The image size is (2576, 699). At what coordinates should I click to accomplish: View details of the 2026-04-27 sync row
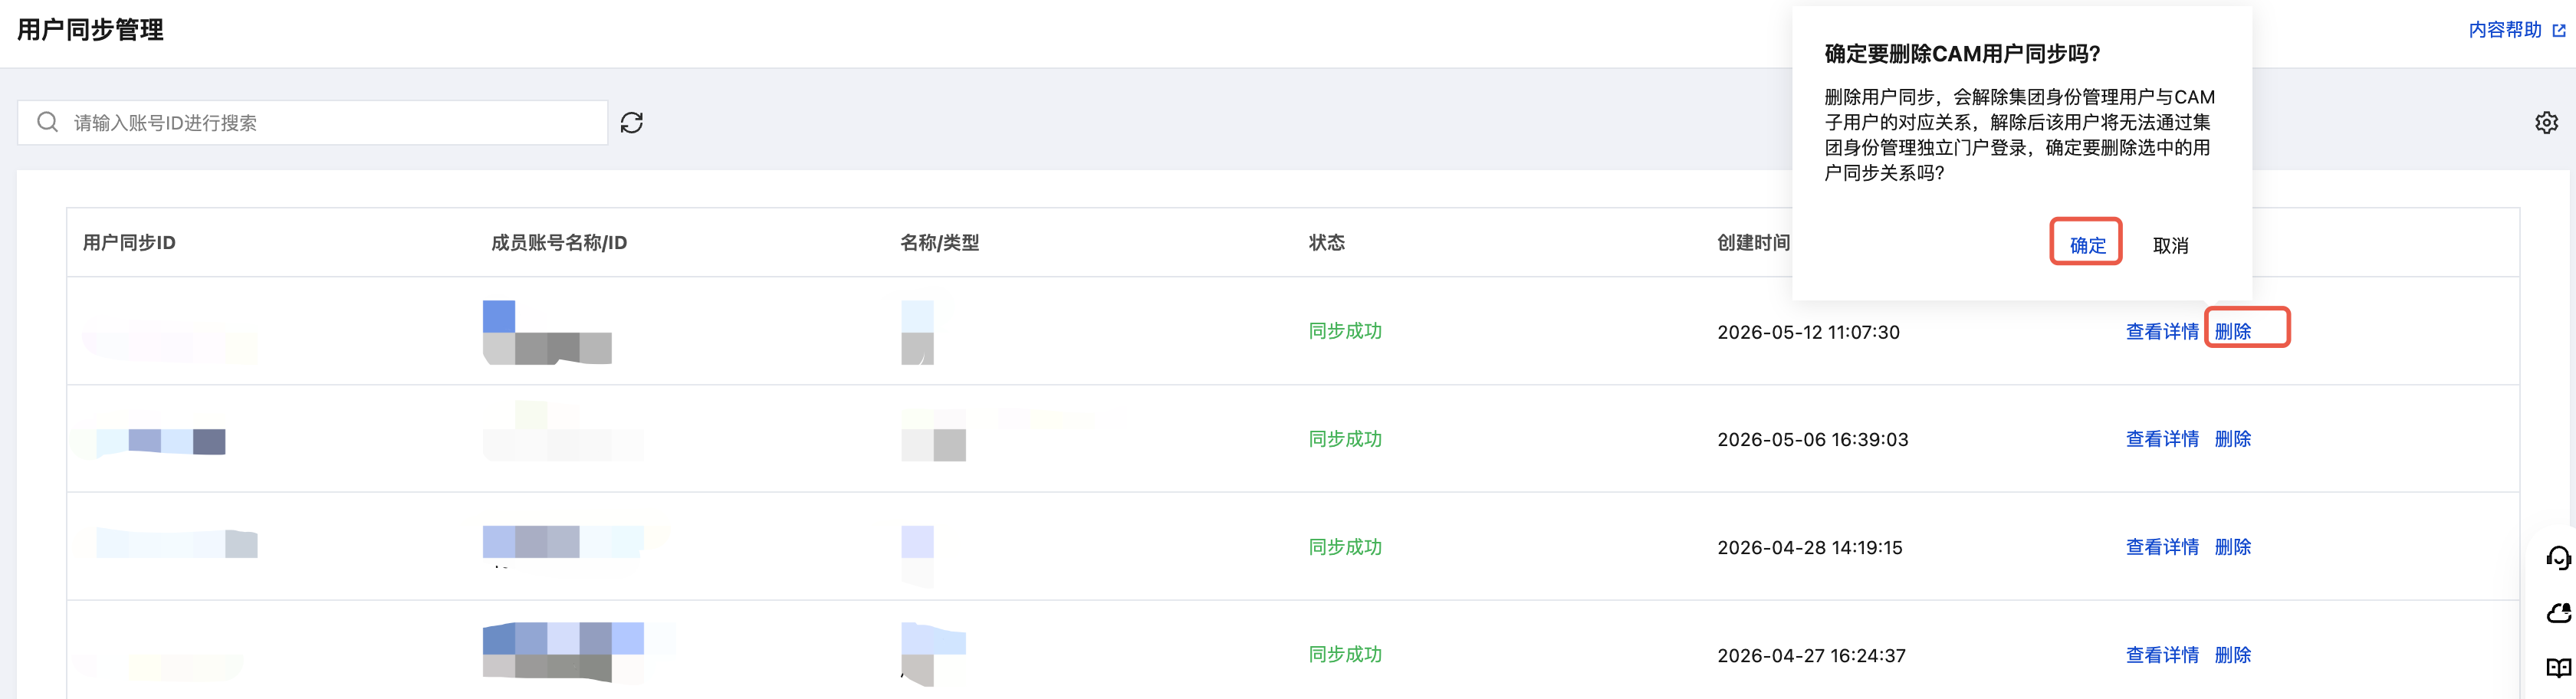click(2161, 655)
